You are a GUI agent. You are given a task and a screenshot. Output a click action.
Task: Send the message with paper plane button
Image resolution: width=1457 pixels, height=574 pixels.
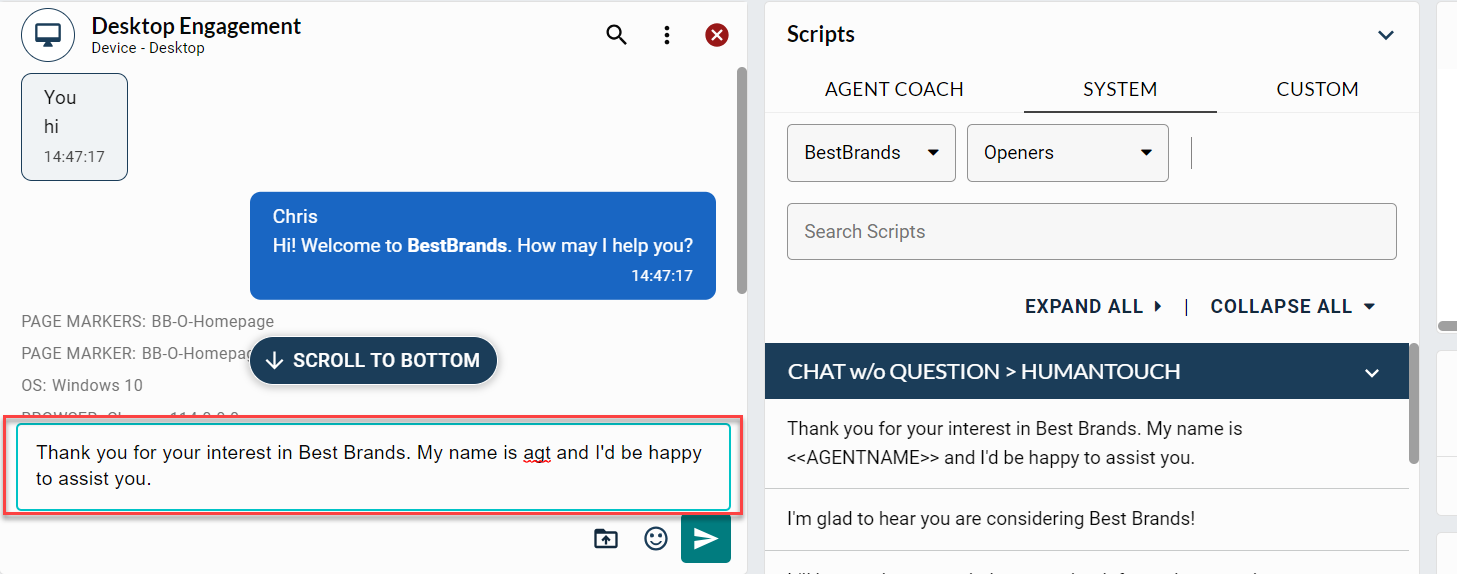706,539
